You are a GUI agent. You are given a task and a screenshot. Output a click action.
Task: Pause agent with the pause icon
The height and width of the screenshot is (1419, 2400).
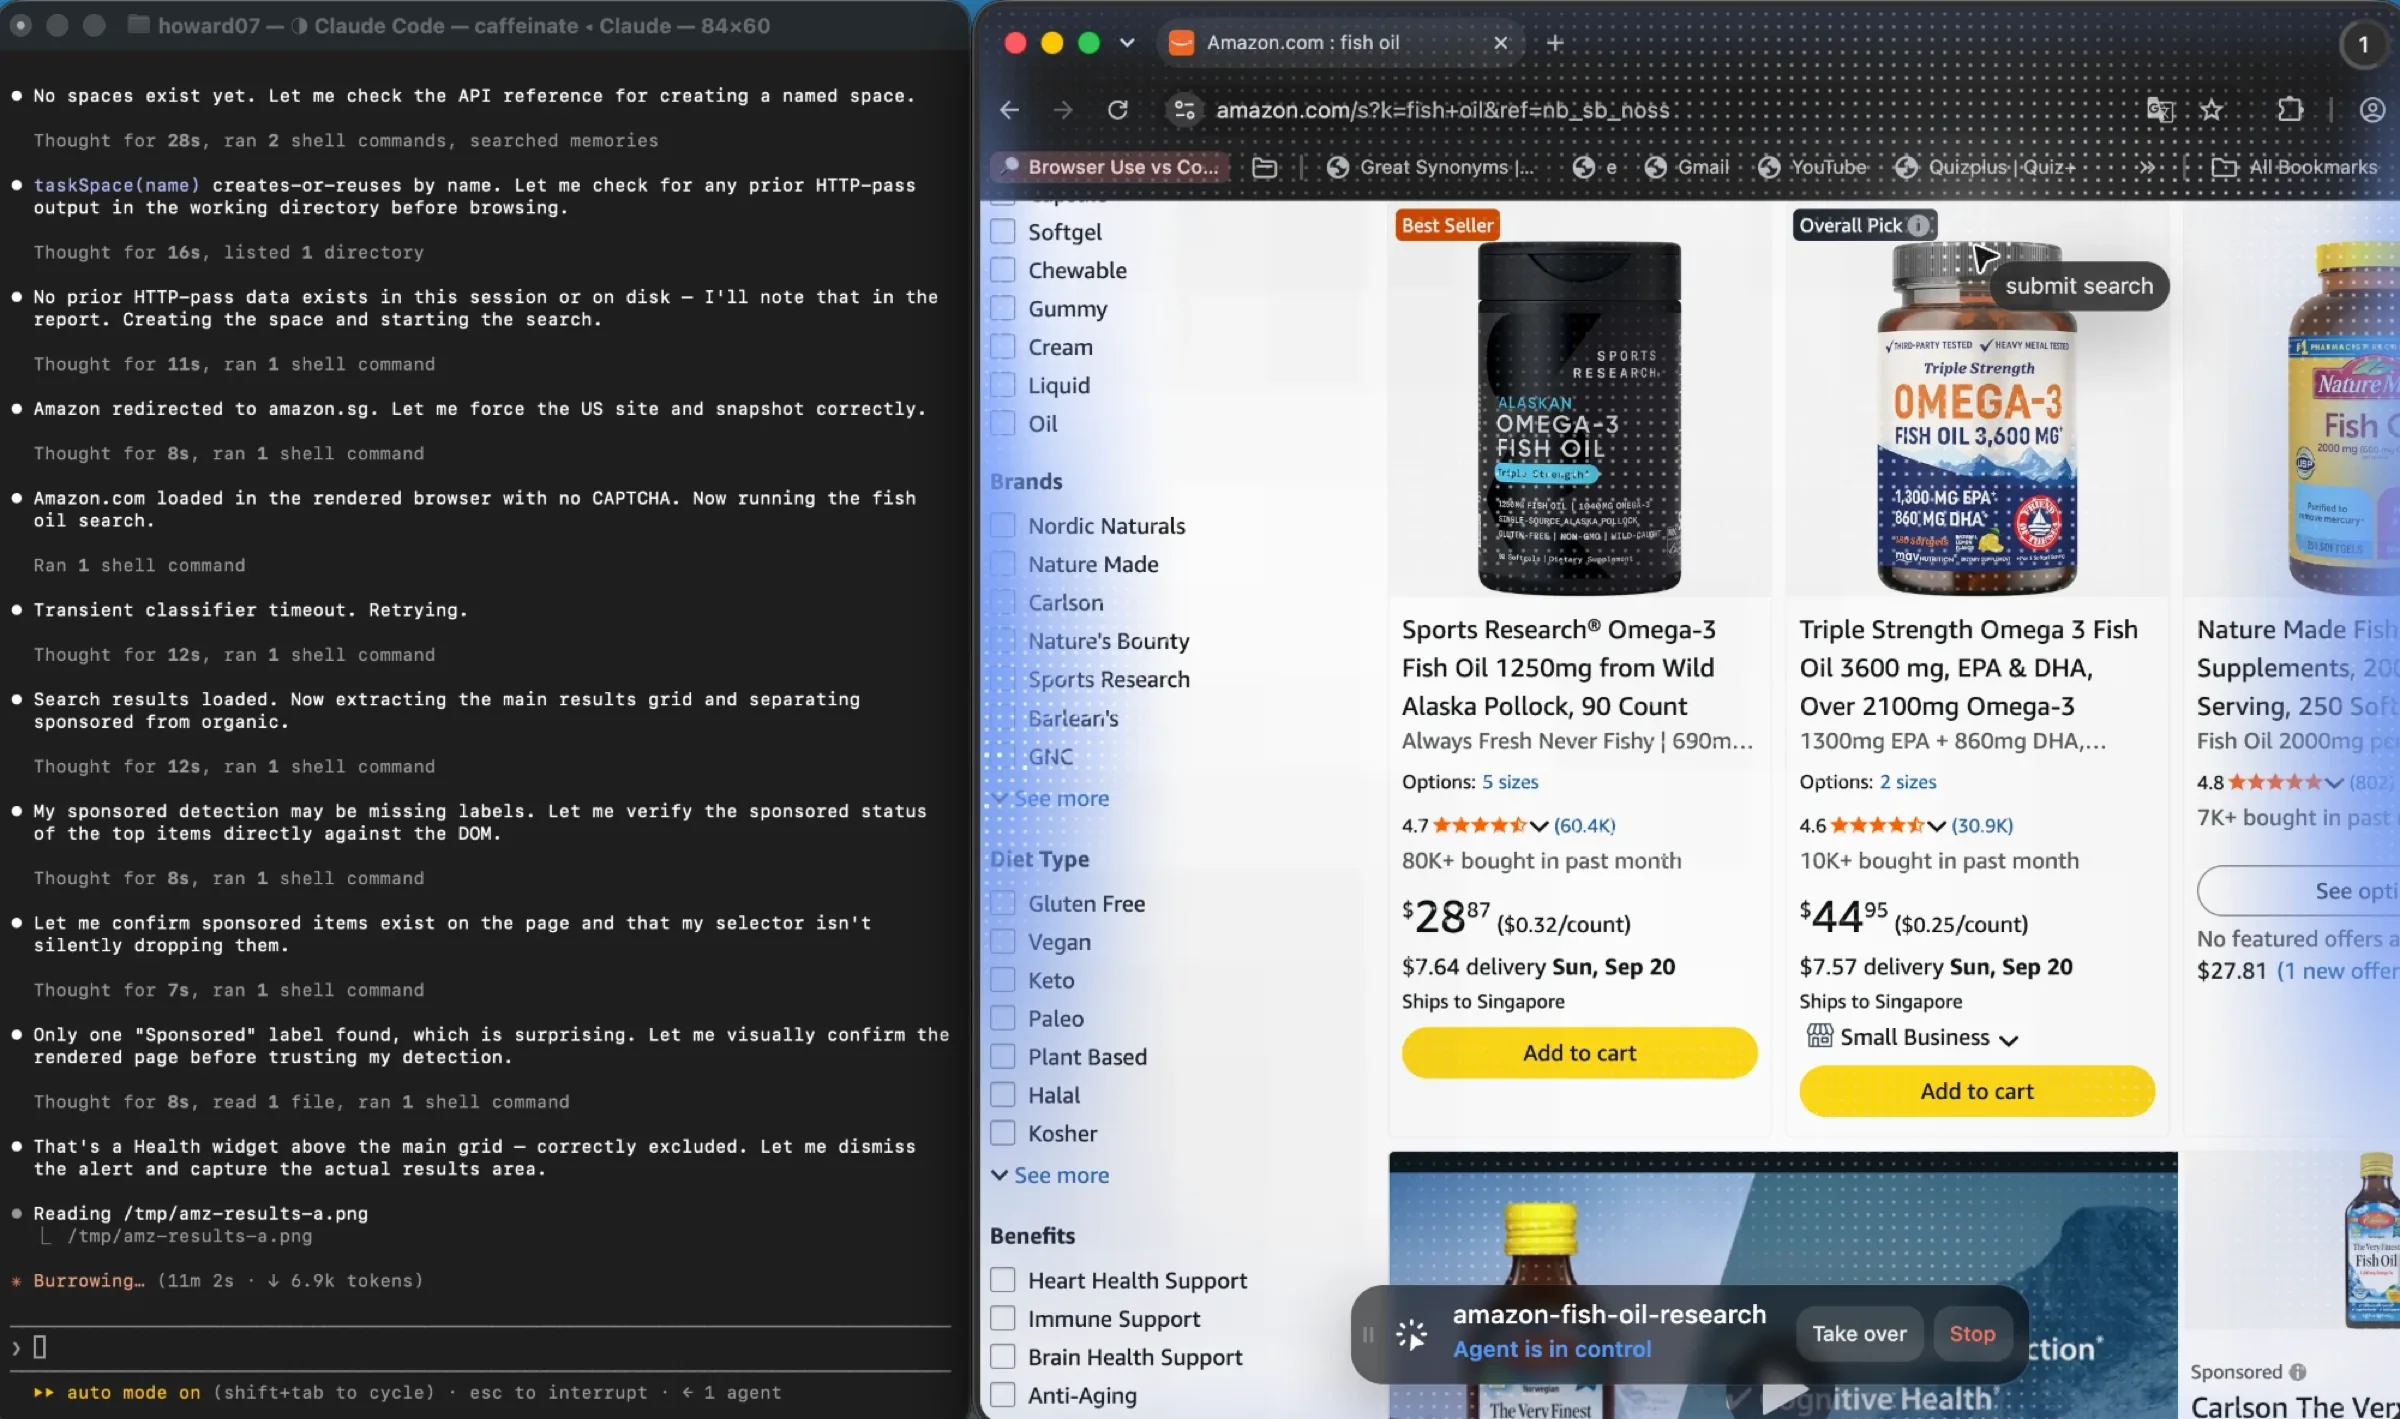click(x=1368, y=1334)
